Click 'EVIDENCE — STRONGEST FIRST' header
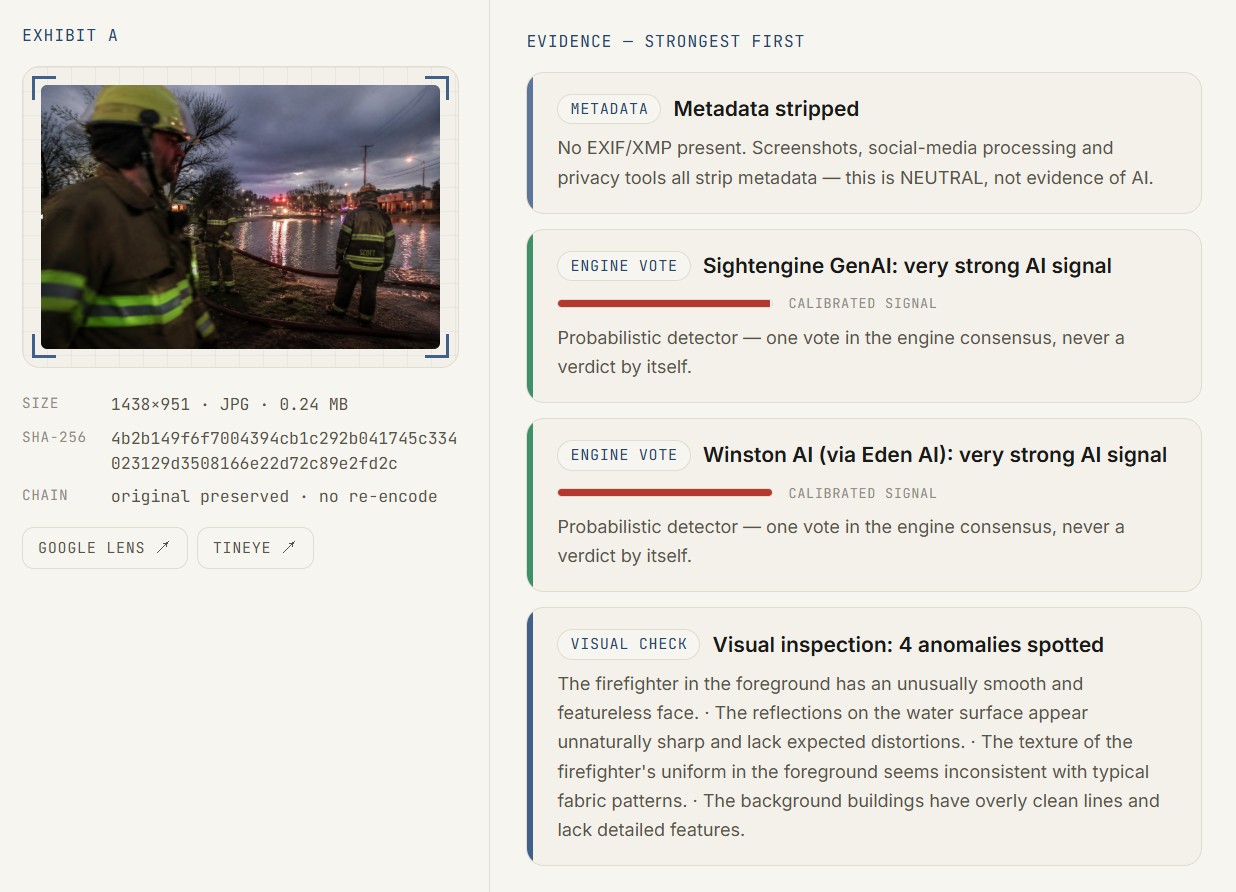 666,42
